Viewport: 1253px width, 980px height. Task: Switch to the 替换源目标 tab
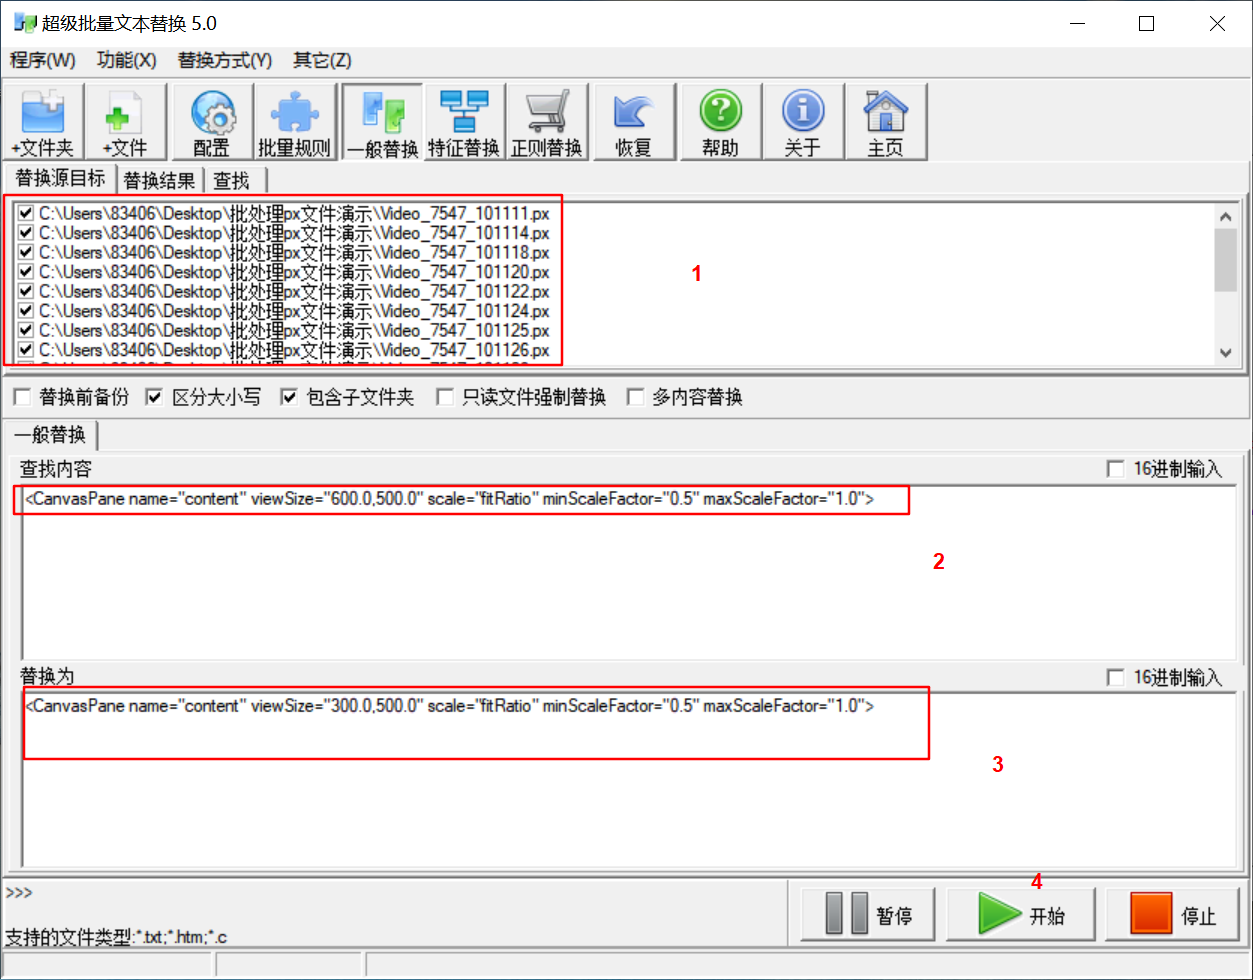point(59,178)
